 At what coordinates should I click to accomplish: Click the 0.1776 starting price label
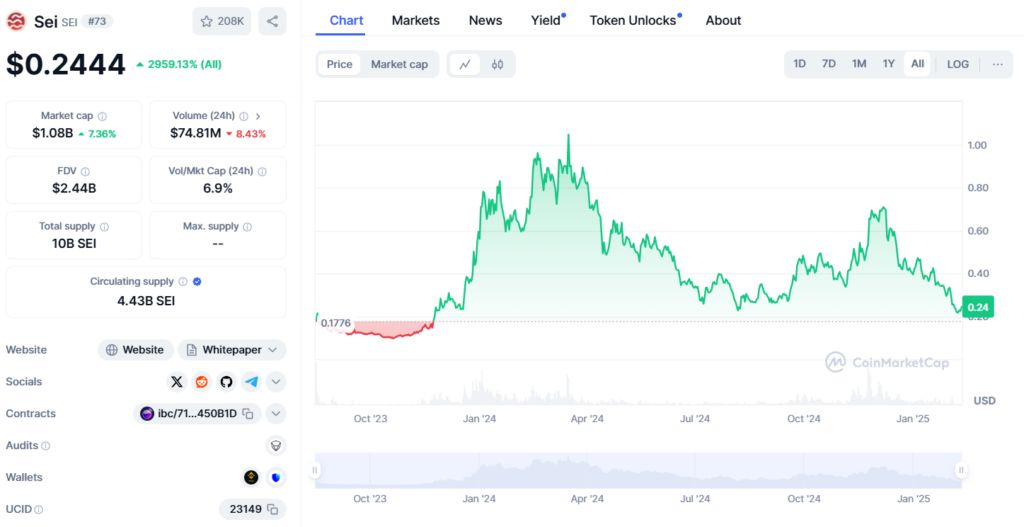pyautogui.click(x=336, y=323)
